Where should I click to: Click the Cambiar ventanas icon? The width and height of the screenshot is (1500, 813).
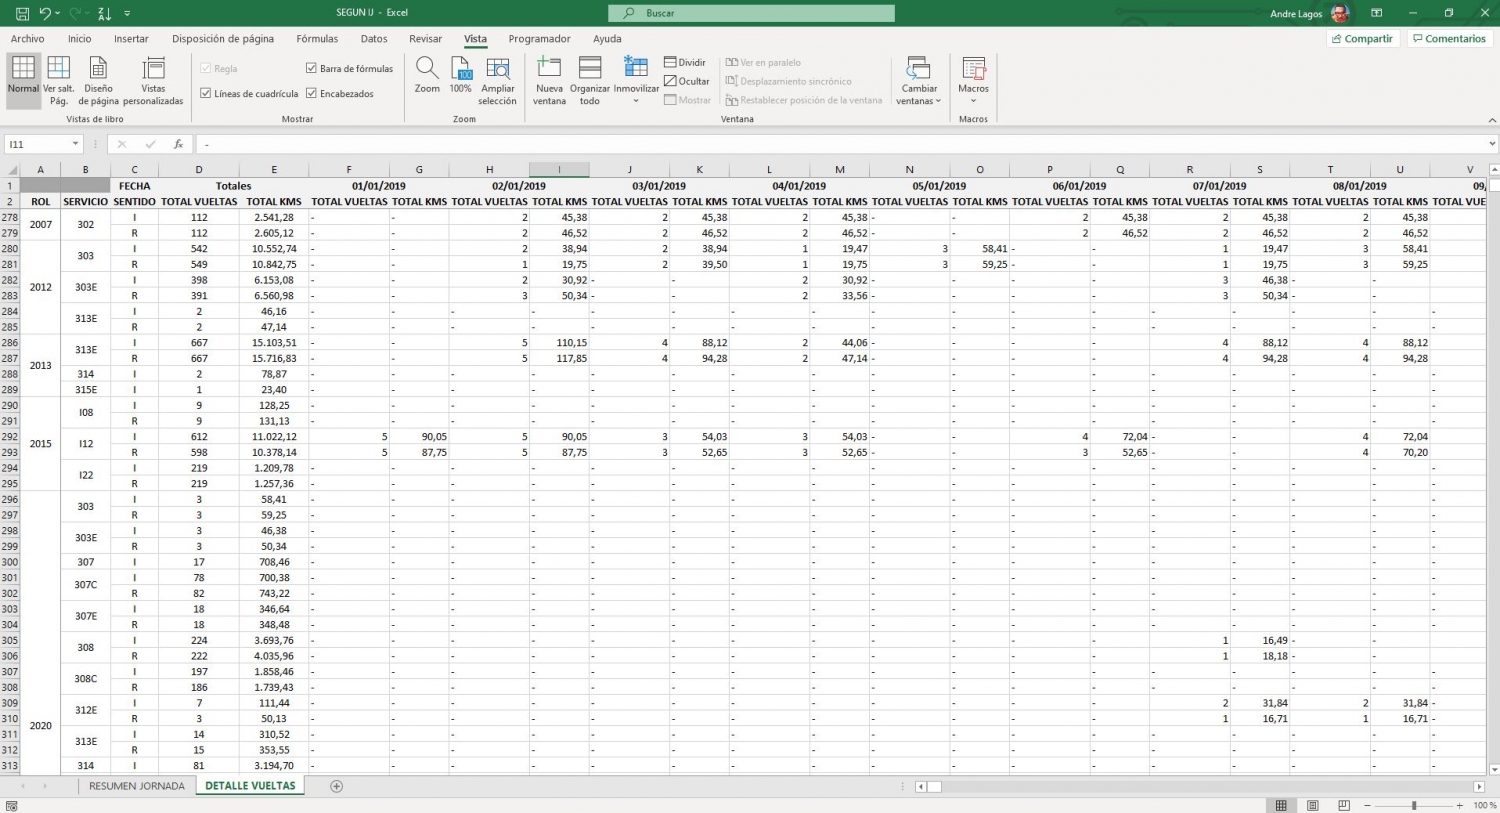(x=919, y=68)
